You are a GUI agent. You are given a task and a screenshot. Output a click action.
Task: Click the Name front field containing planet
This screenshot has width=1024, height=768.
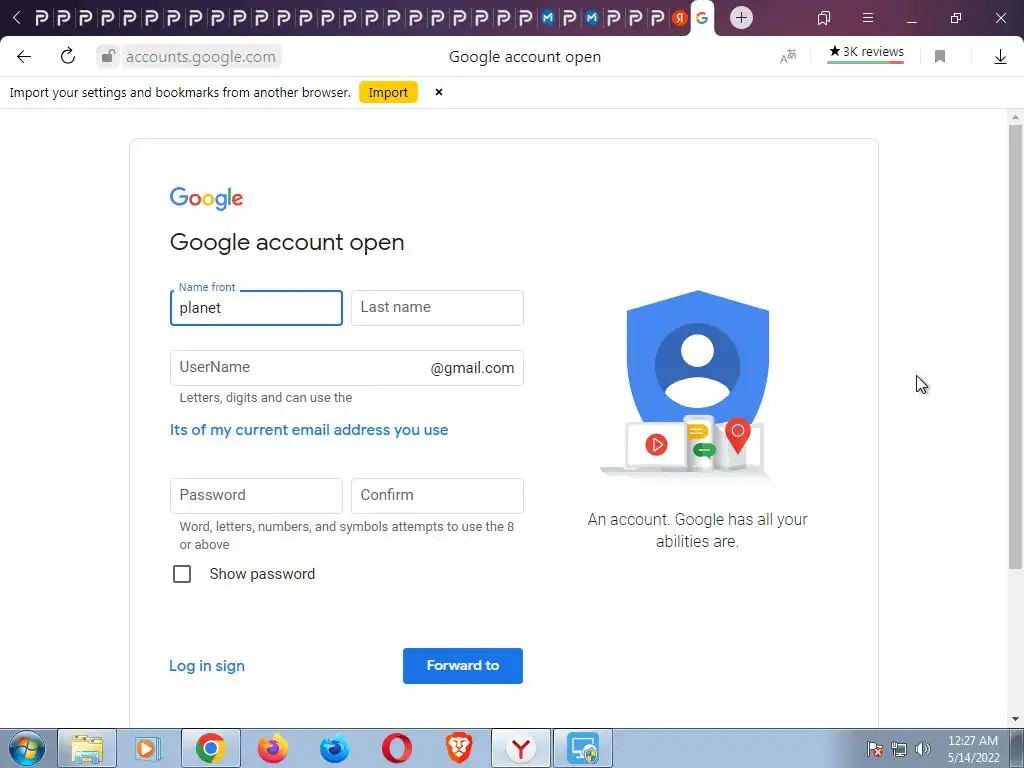point(256,308)
